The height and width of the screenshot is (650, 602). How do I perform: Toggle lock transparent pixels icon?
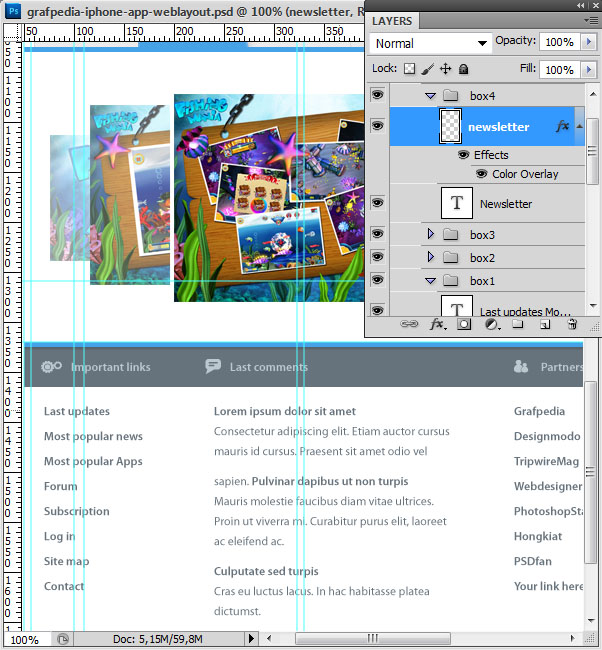tap(410, 69)
